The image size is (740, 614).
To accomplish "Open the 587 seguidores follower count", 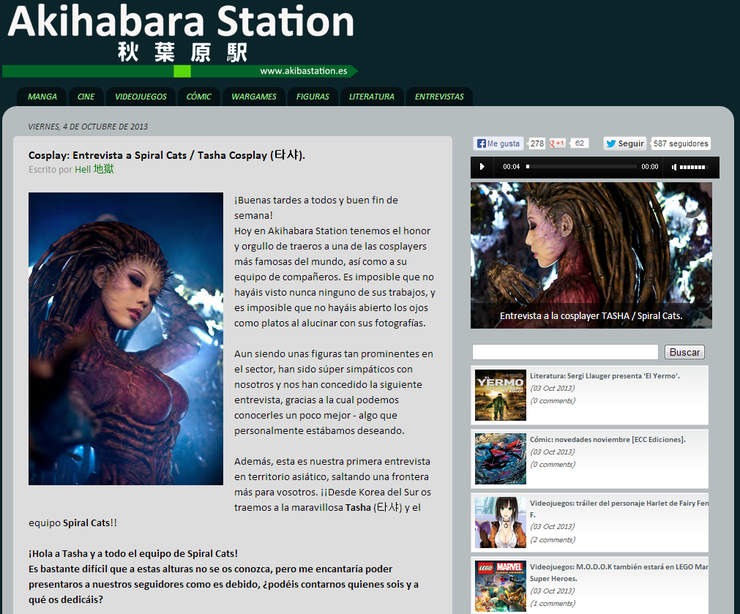I will (x=681, y=143).
